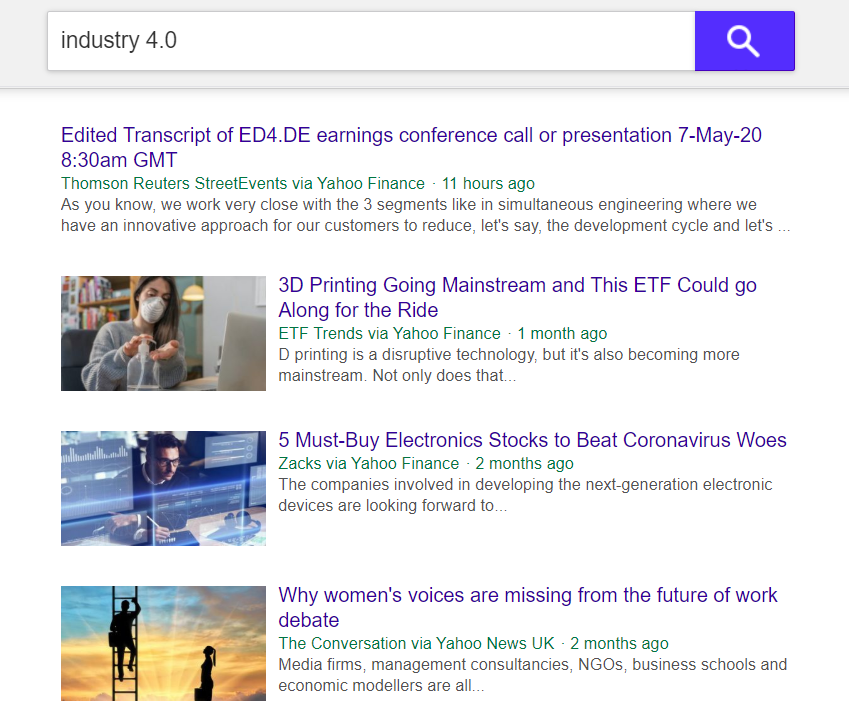Click the '11 hours ago' timestamp
The width and height of the screenshot is (849, 721).
tap(488, 183)
